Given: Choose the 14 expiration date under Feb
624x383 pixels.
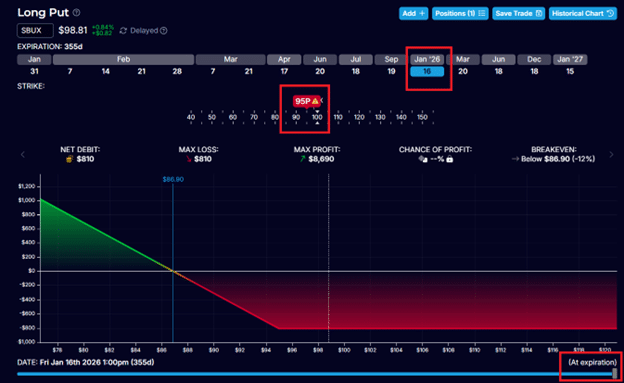Looking at the screenshot, I should pos(105,71).
